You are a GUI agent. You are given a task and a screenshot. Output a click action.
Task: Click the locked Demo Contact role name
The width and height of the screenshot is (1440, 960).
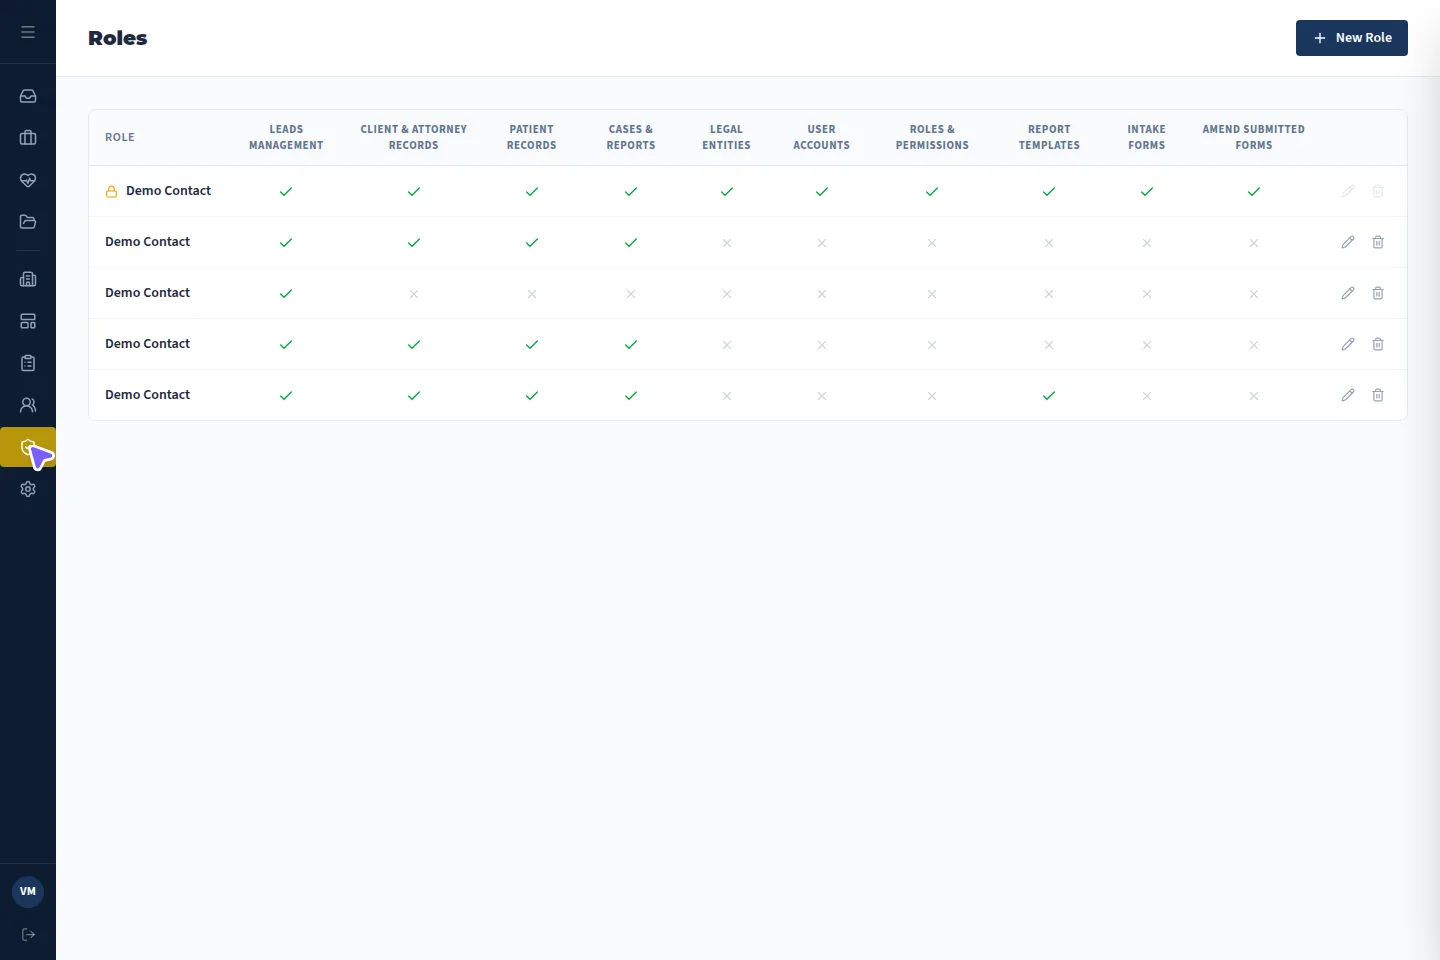[x=168, y=191]
